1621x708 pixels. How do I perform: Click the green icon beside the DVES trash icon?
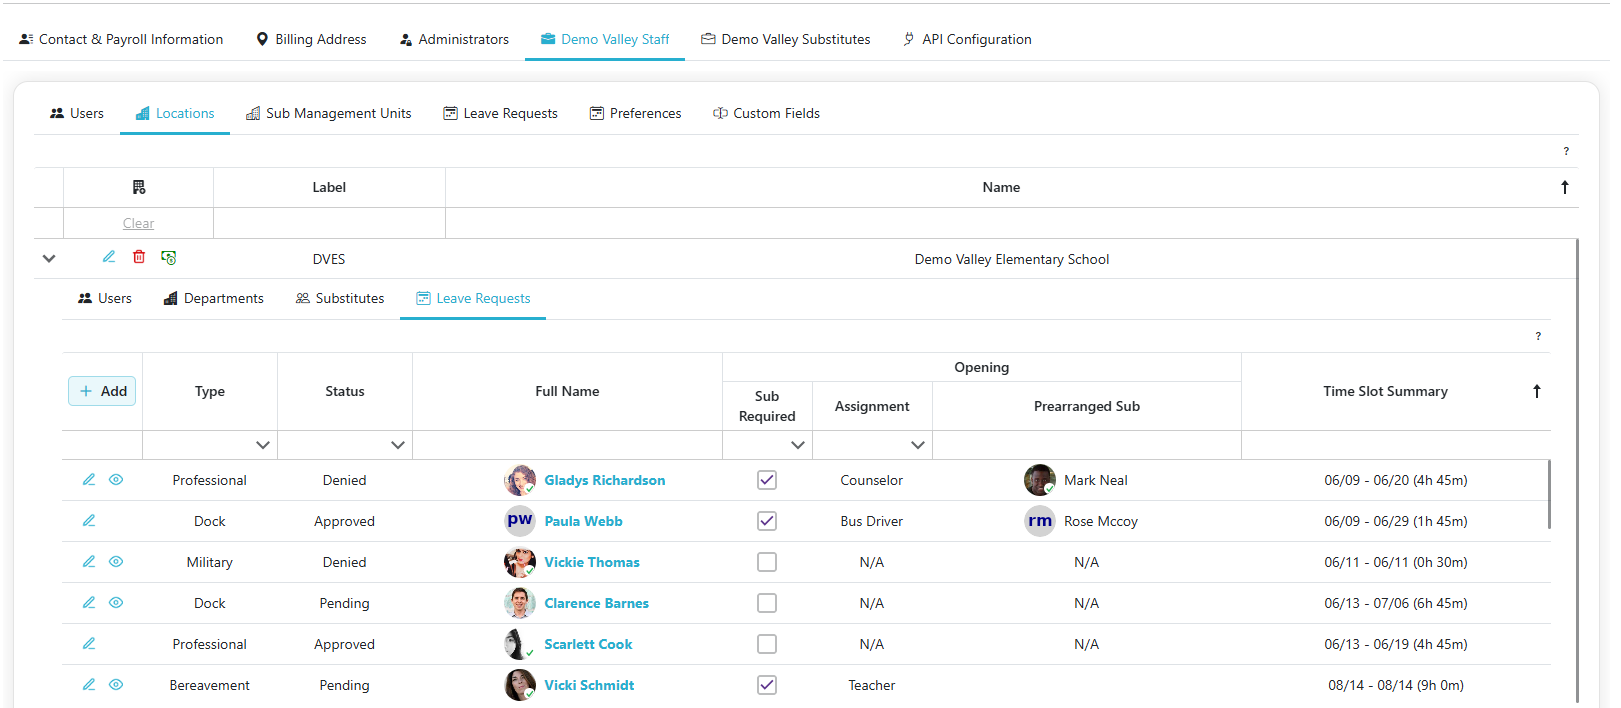pos(169,258)
